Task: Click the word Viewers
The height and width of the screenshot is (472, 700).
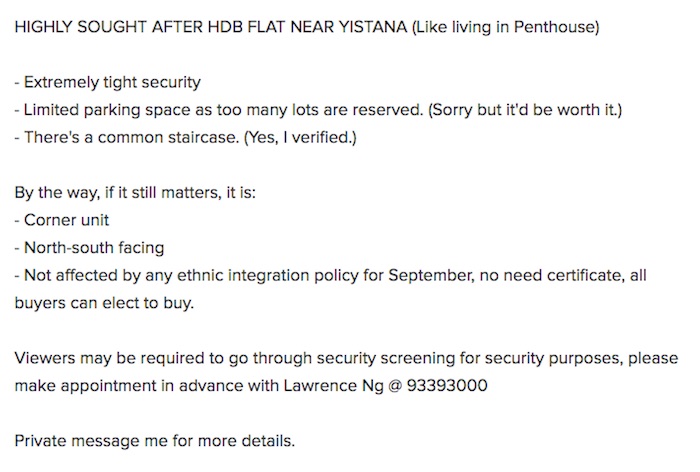Action: (x=43, y=357)
